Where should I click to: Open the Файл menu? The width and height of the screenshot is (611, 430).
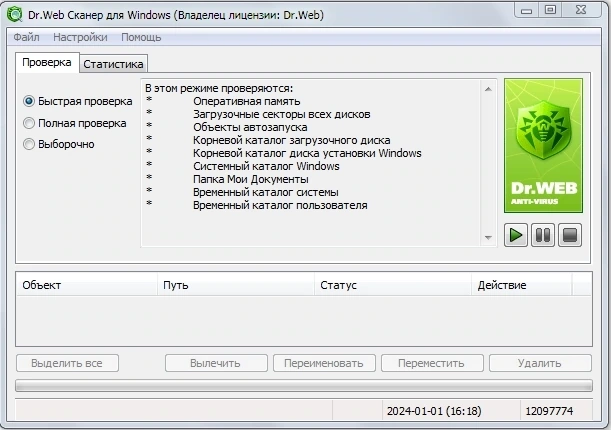coord(26,37)
